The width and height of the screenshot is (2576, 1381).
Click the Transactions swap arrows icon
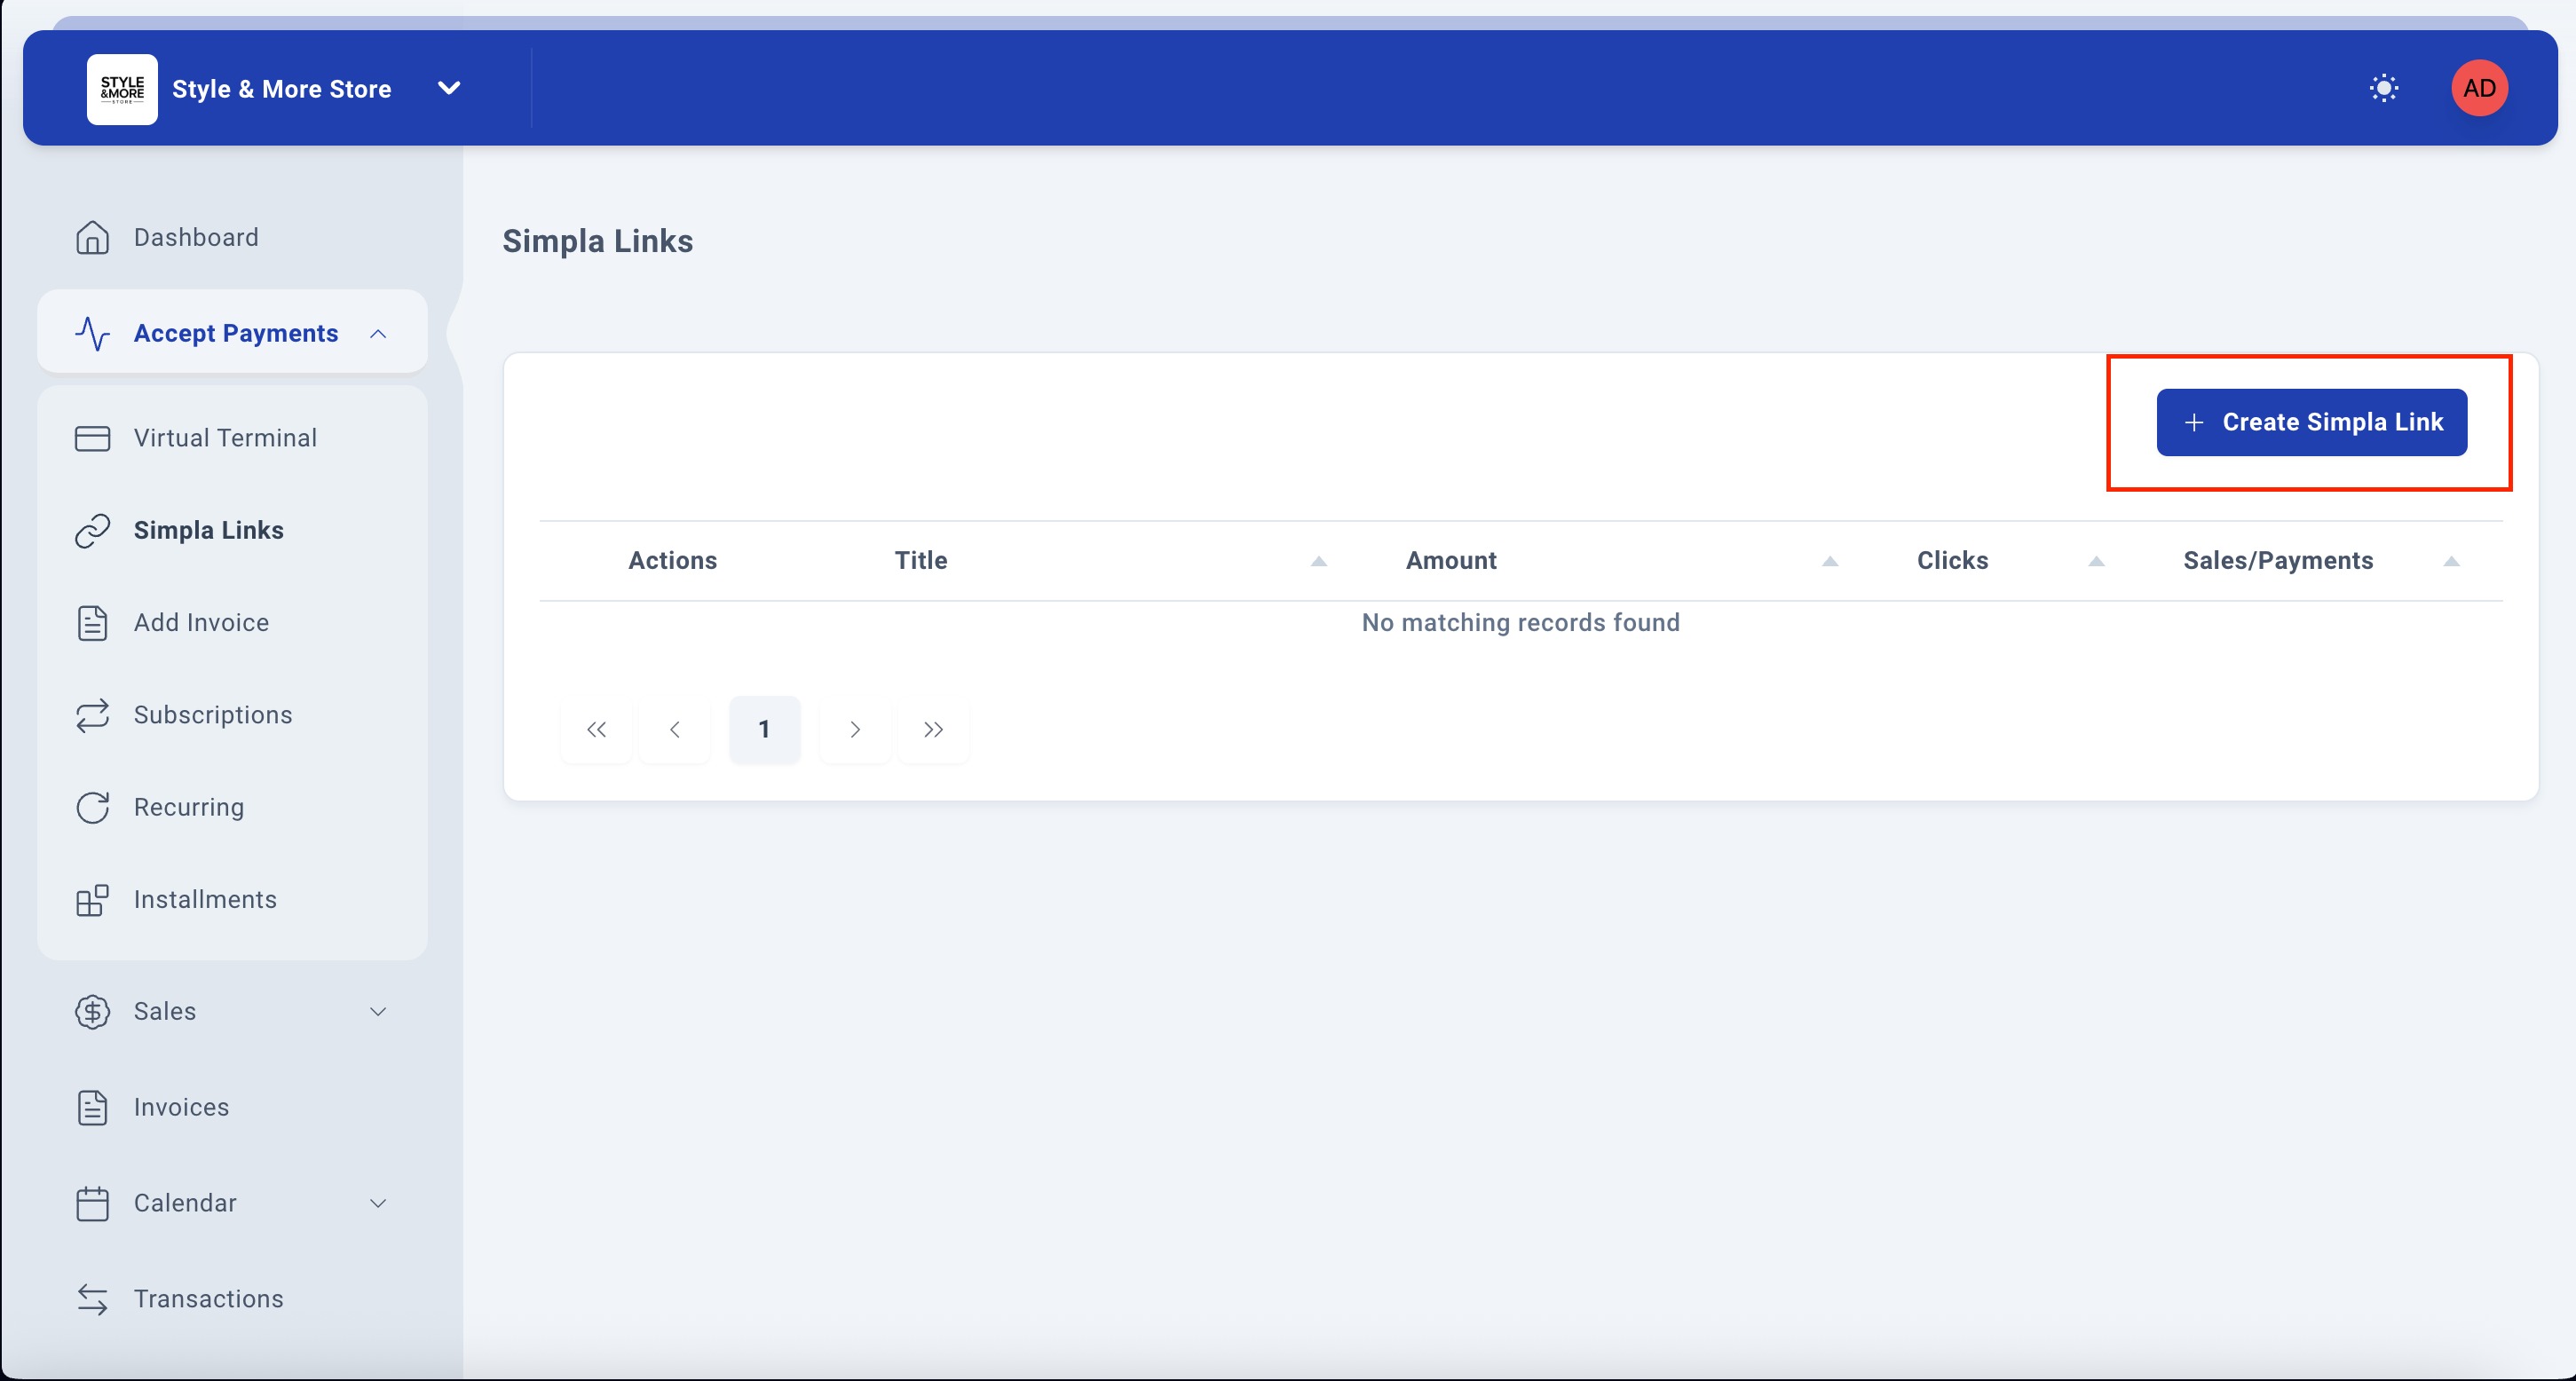coord(92,1299)
